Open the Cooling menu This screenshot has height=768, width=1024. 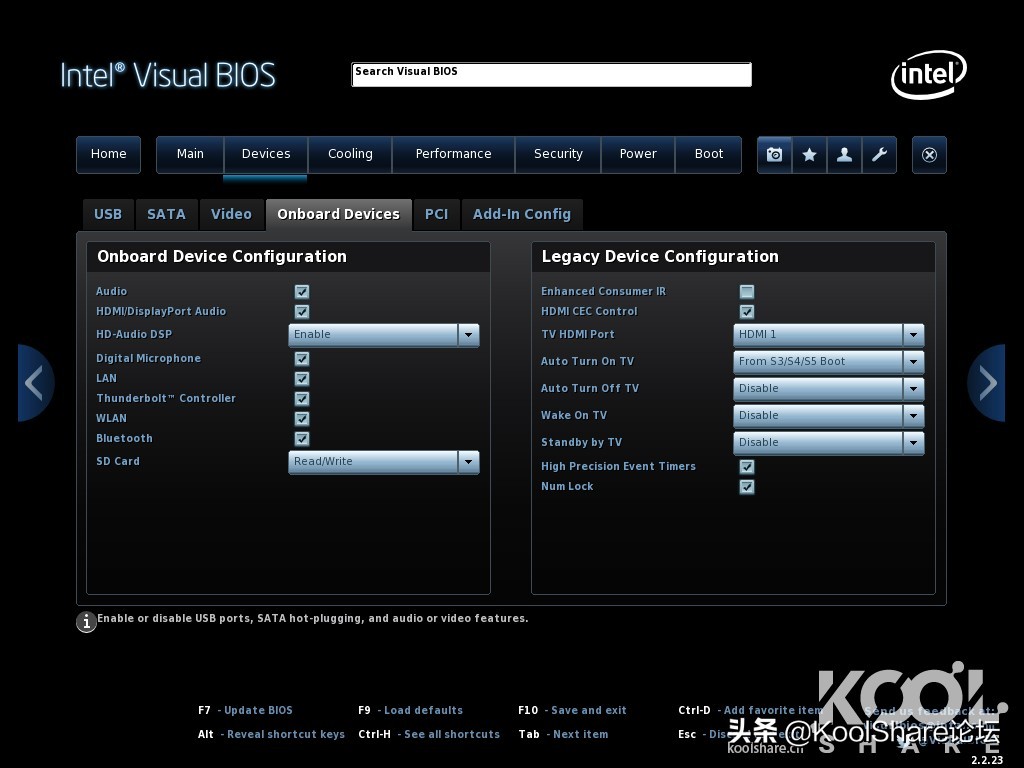pos(350,155)
